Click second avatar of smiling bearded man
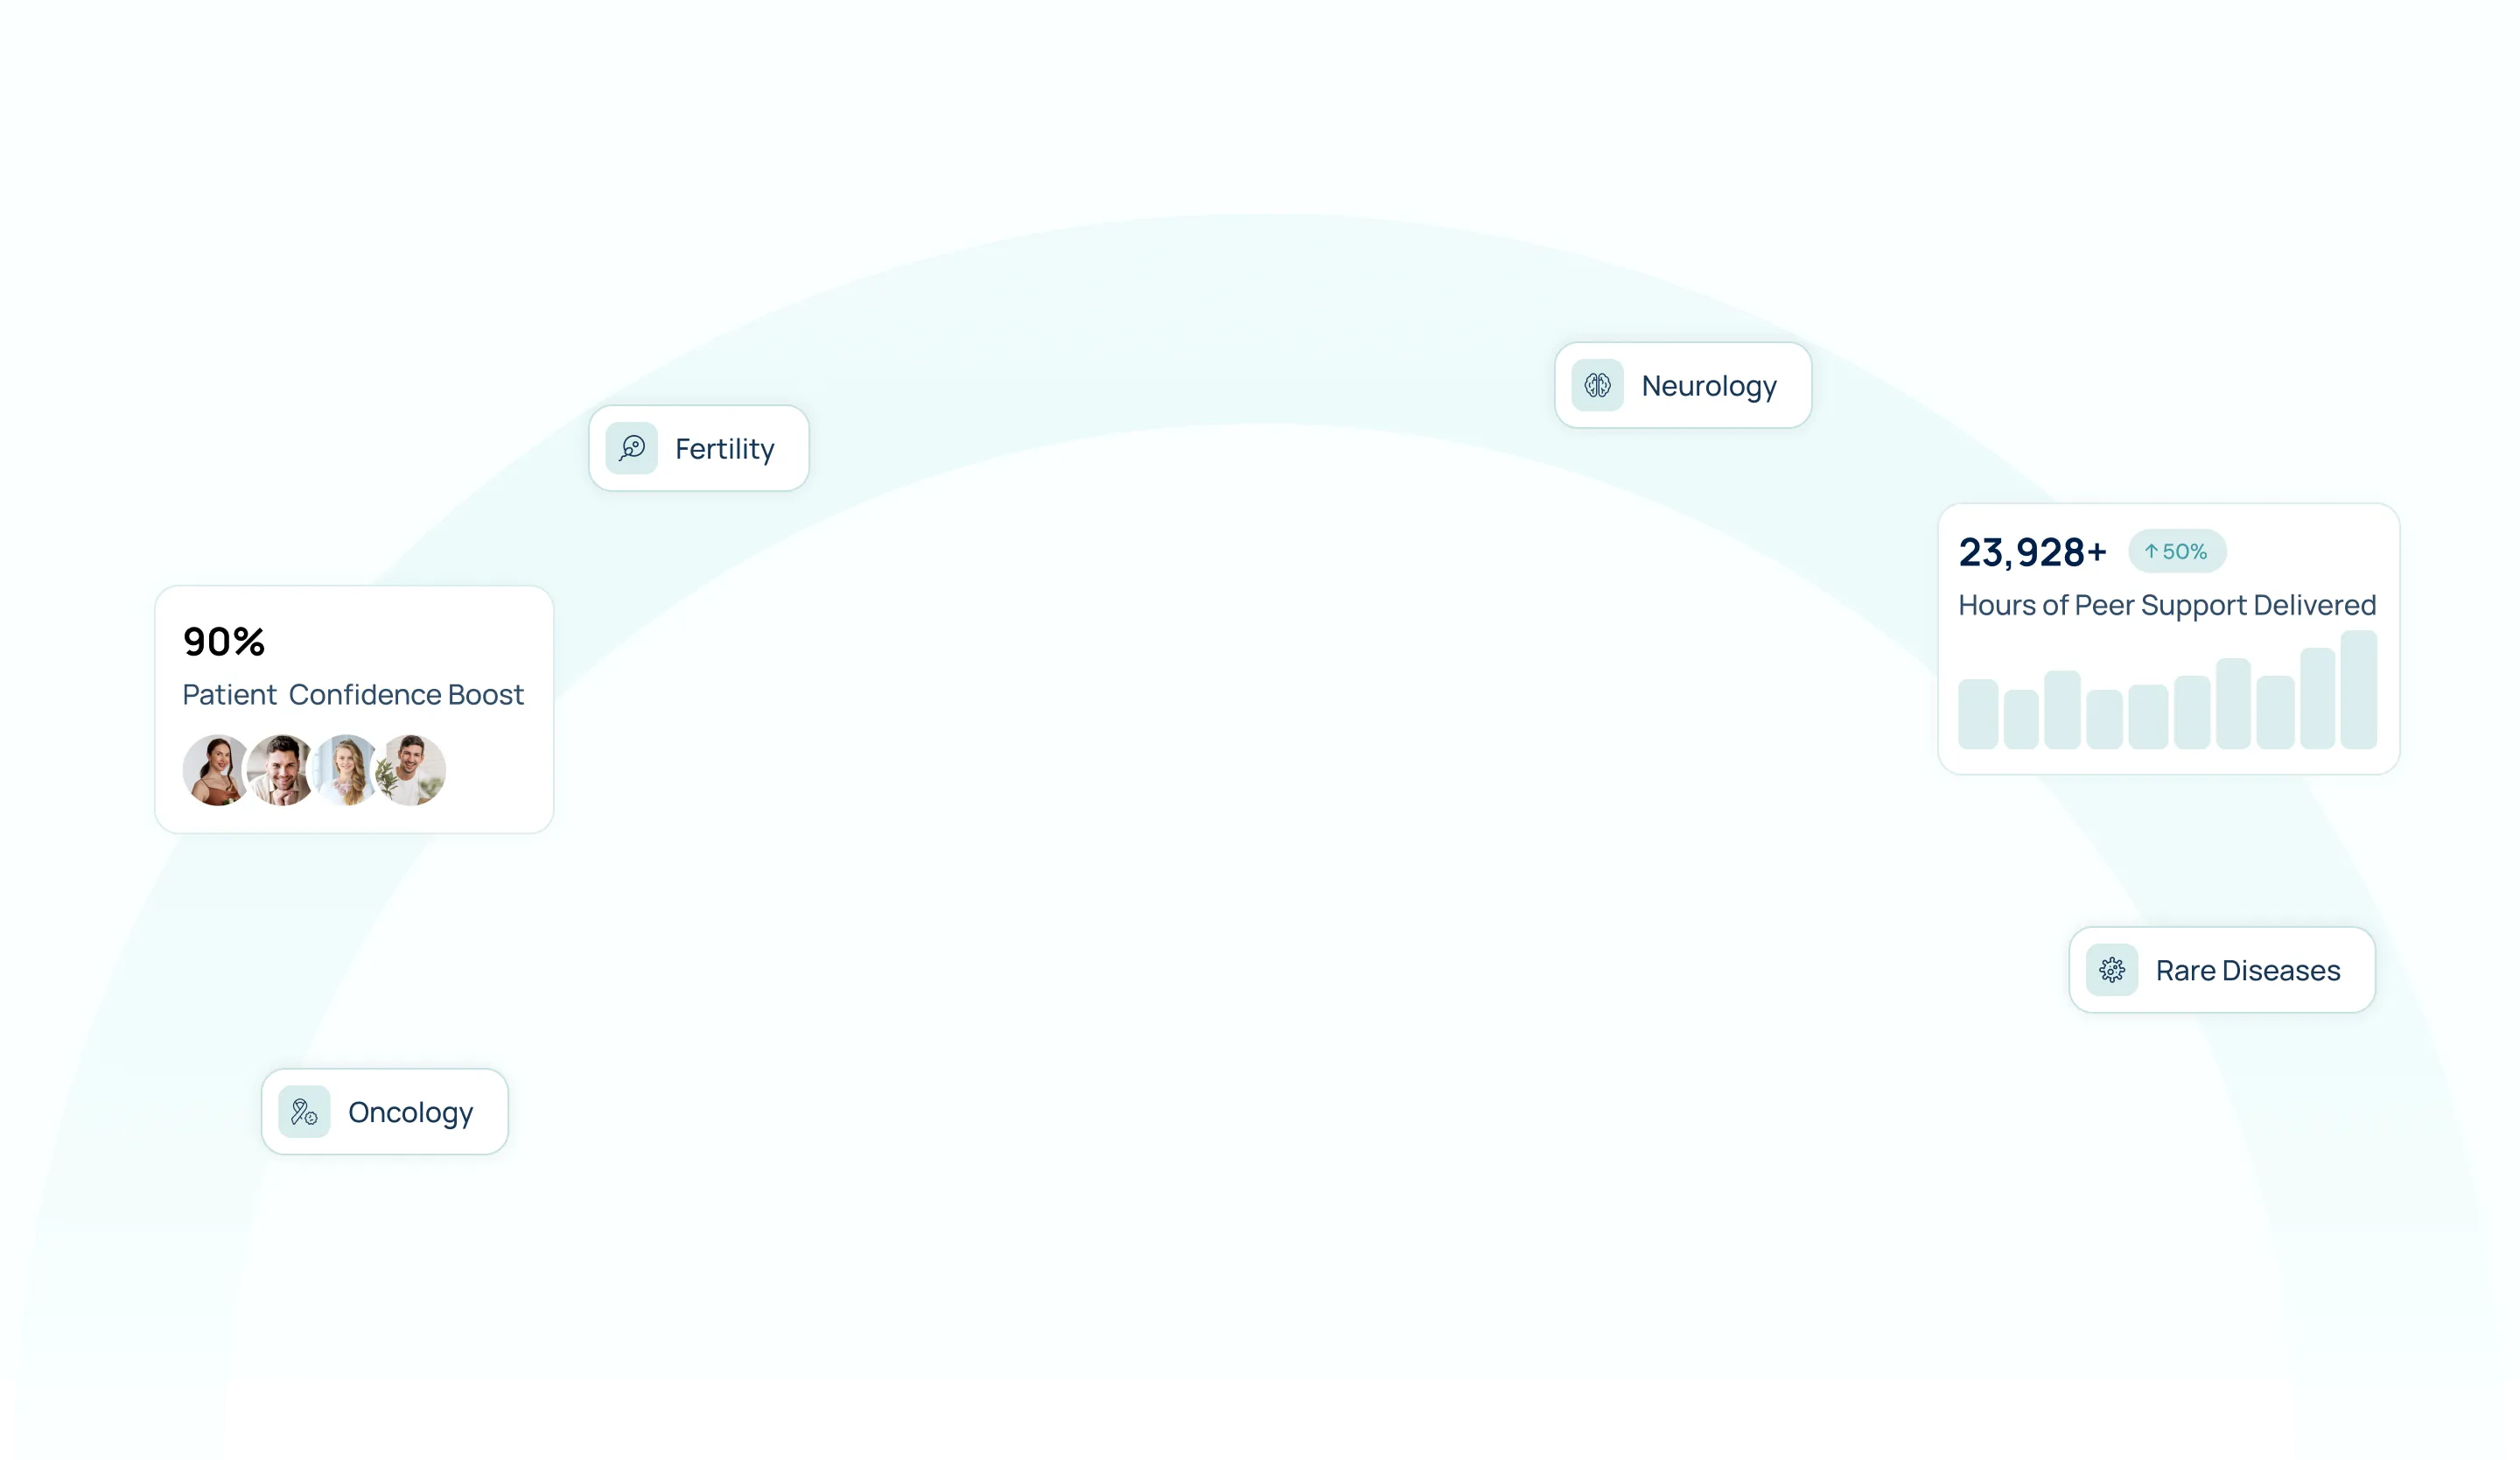2520x1460 pixels. [281, 770]
